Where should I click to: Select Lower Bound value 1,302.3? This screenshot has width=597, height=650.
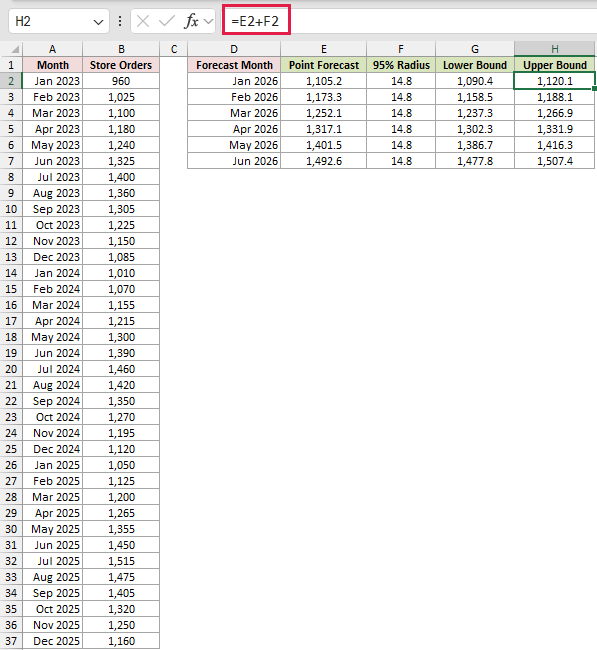click(475, 129)
